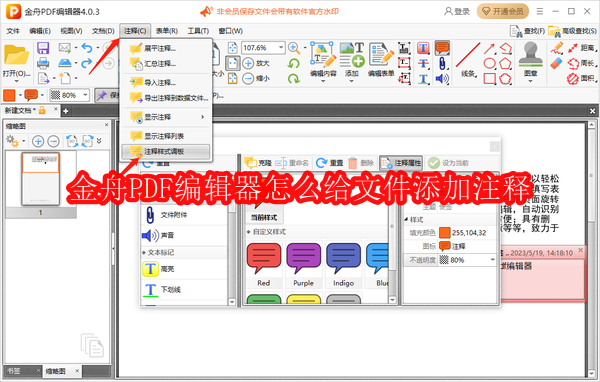This screenshot has height=382, width=600.
Task: Redo the last undone action
Action: (86, 63)
